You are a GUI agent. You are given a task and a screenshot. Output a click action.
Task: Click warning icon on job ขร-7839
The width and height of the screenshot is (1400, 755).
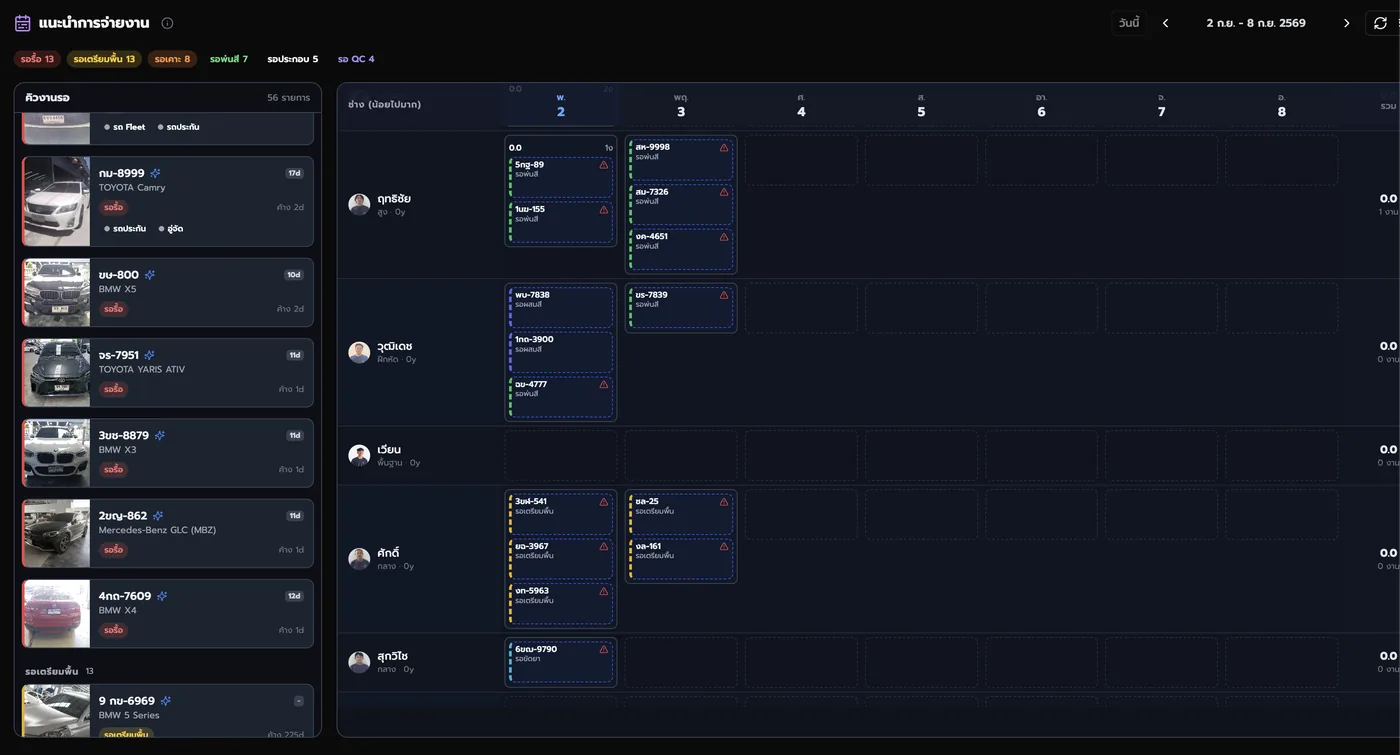tap(724, 295)
